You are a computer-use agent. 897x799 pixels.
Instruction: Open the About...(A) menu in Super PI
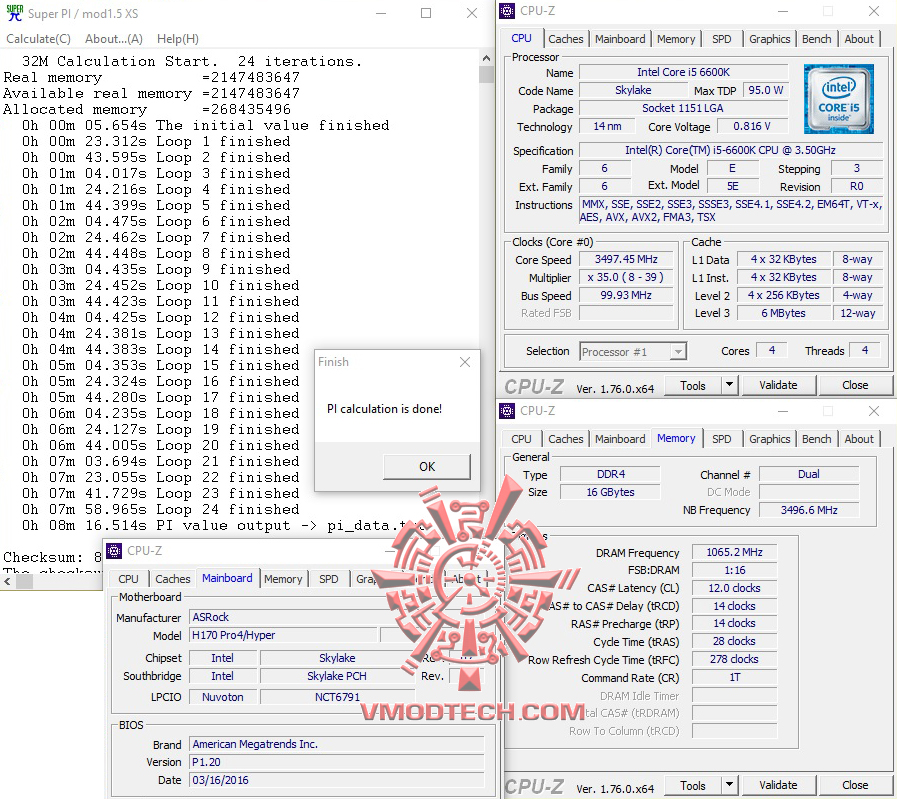tap(114, 39)
